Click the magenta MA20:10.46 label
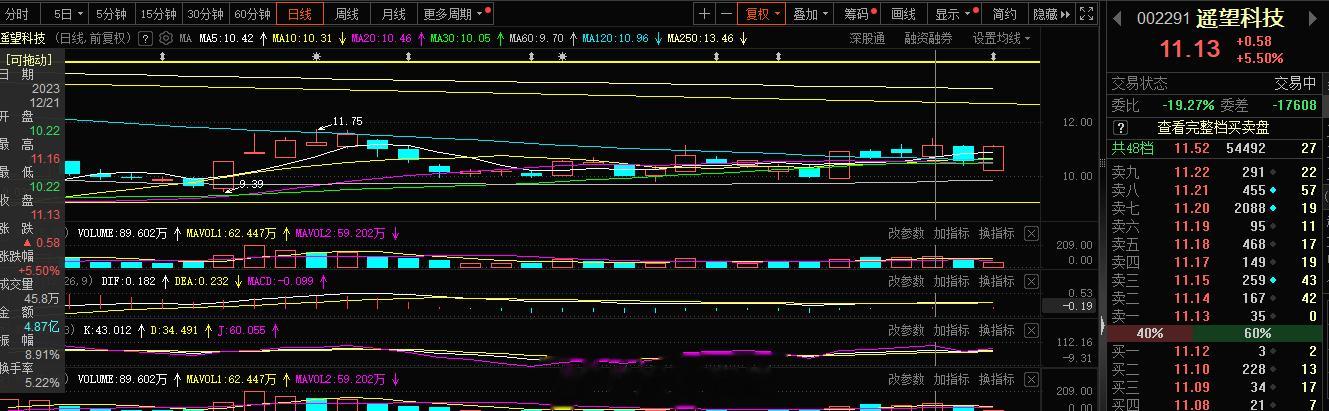 381,38
